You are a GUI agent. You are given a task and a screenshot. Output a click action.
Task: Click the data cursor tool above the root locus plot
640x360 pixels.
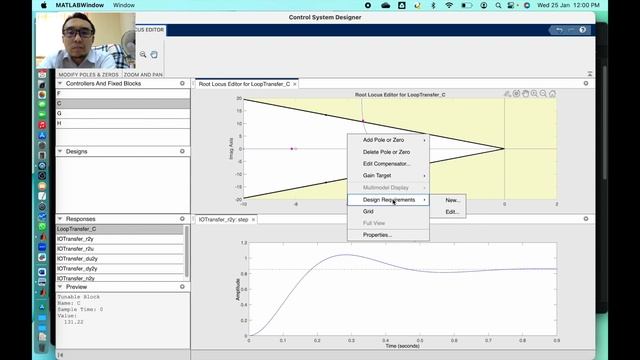516,94
